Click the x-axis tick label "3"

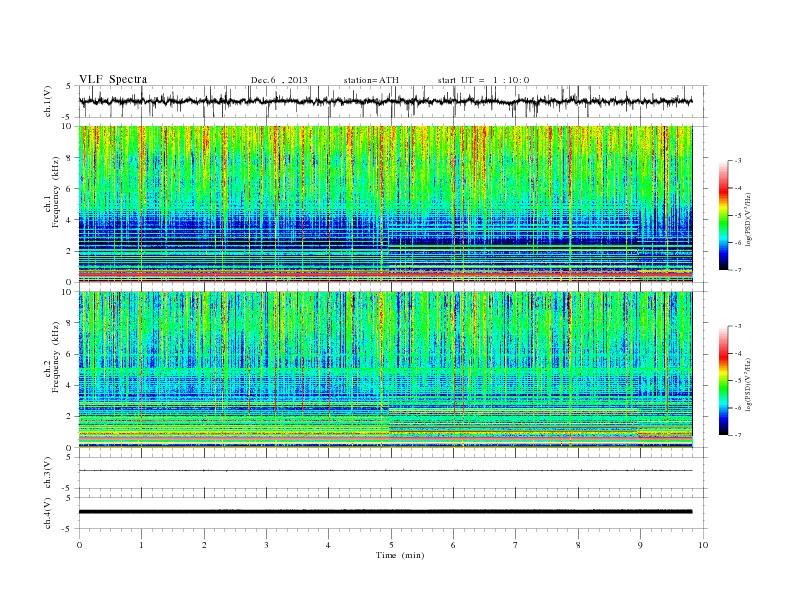tap(266, 545)
